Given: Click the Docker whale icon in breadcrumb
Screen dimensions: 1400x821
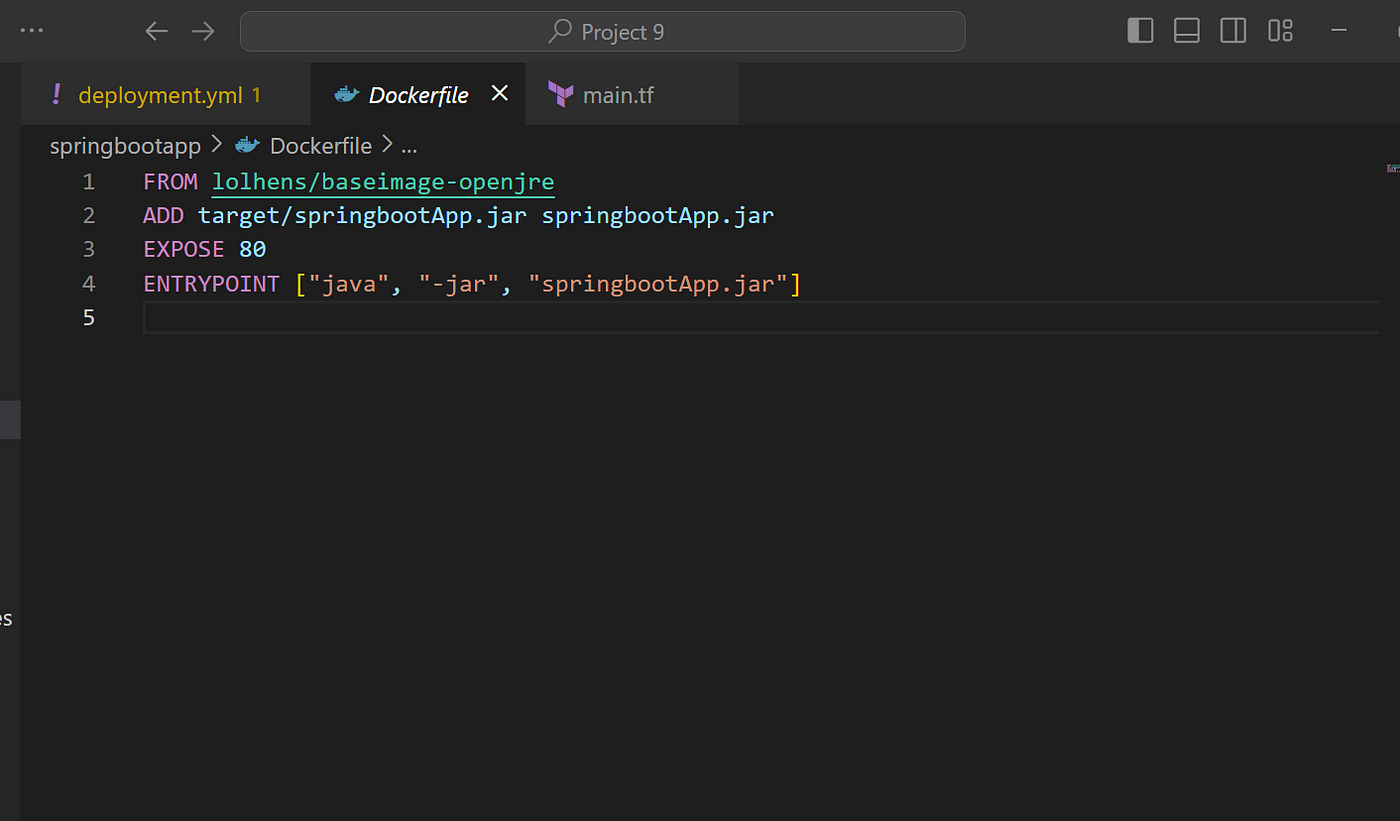Looking at the screenshot, I should coord(247,146).
